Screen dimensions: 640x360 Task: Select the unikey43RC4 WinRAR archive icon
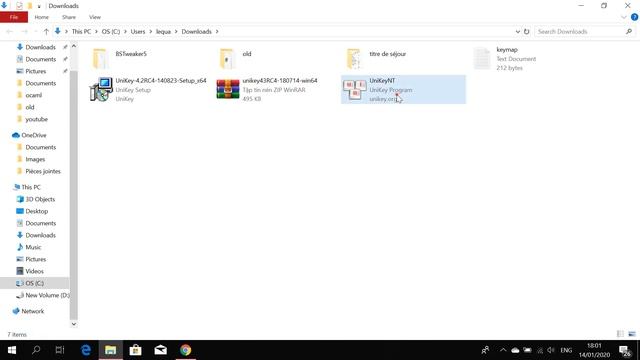tap(228, 89)
